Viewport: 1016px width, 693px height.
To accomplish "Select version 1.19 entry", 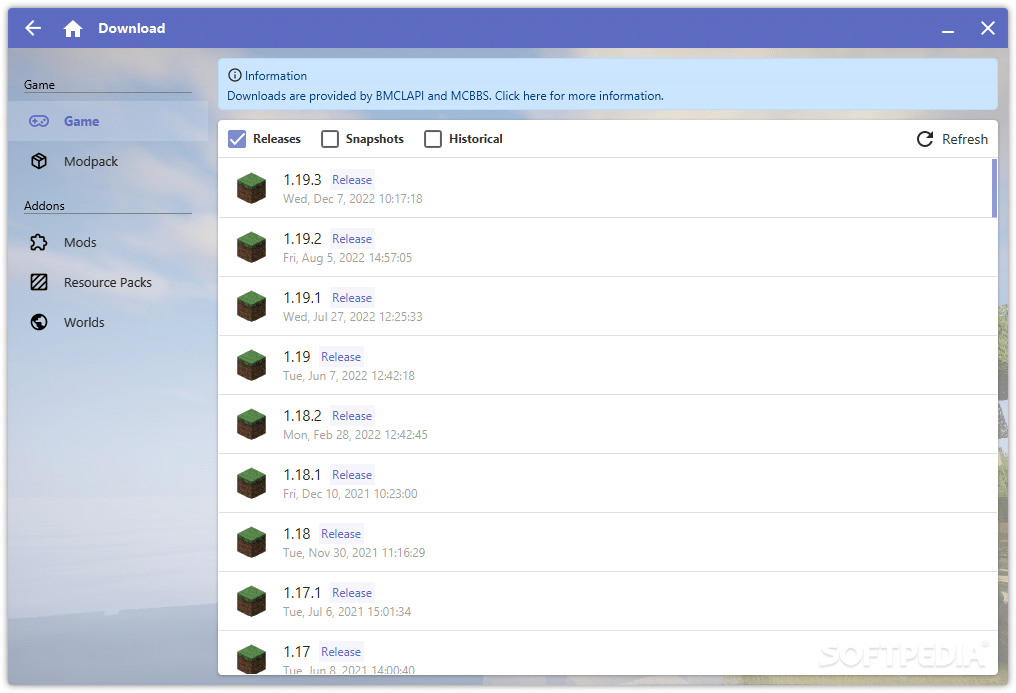I will tap(607, 365).
